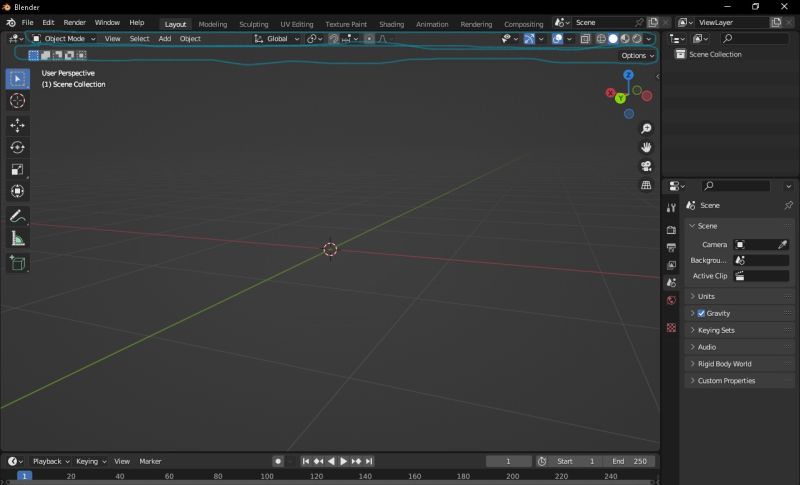
Task: Open the Scene properties tab
Action: coord(671,283)
